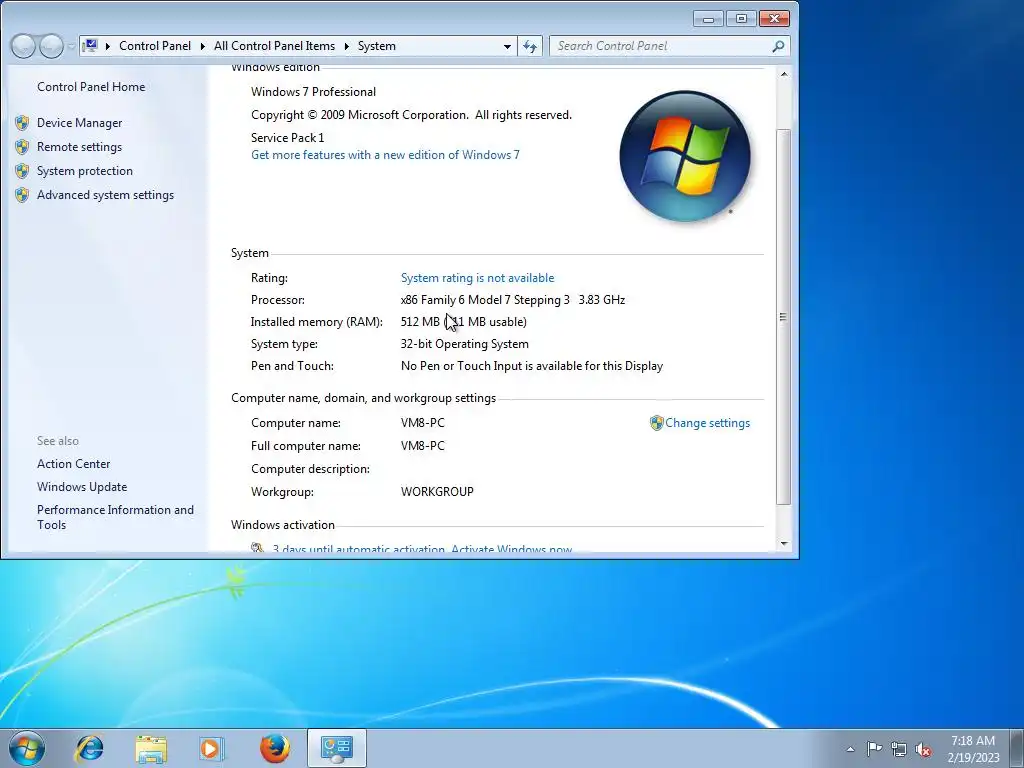Click in the Search Control Panel field
The width and height of the screenshot is (1024, 768).
tap(660, 46)
